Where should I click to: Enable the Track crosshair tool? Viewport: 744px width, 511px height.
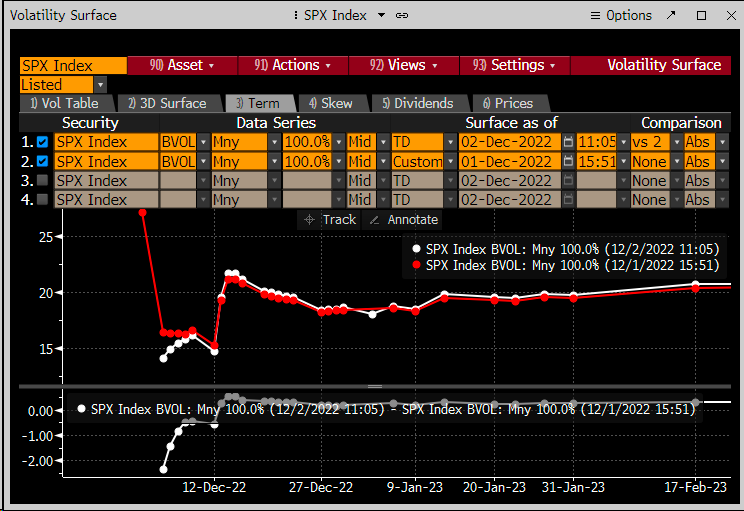coord(329,219)
